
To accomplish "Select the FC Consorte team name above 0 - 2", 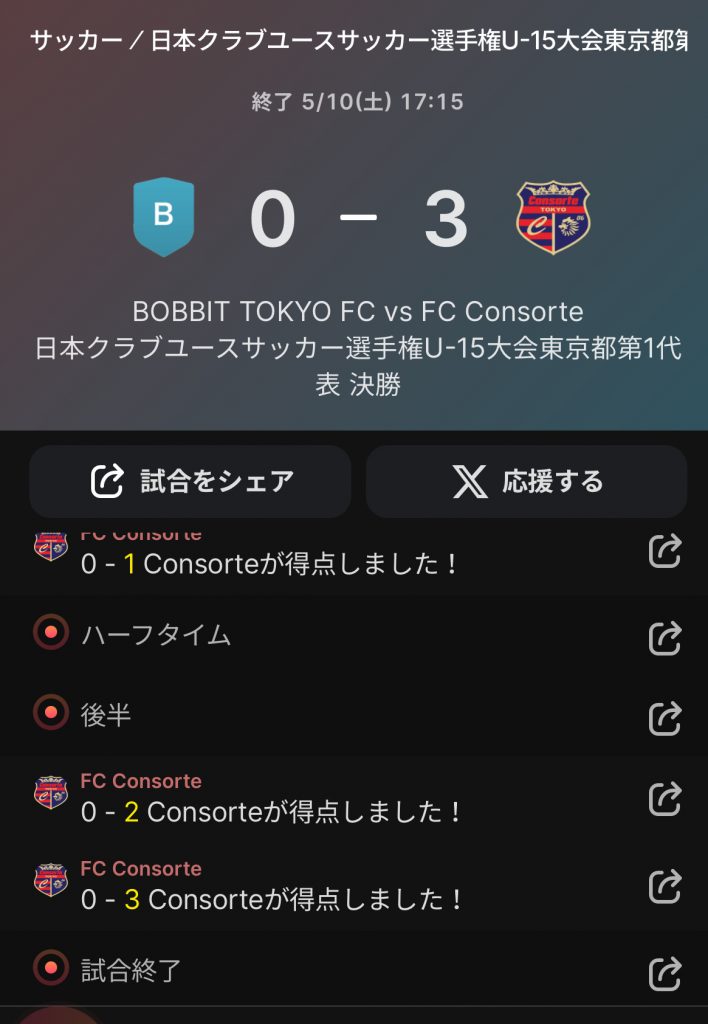I will point(141,781).
